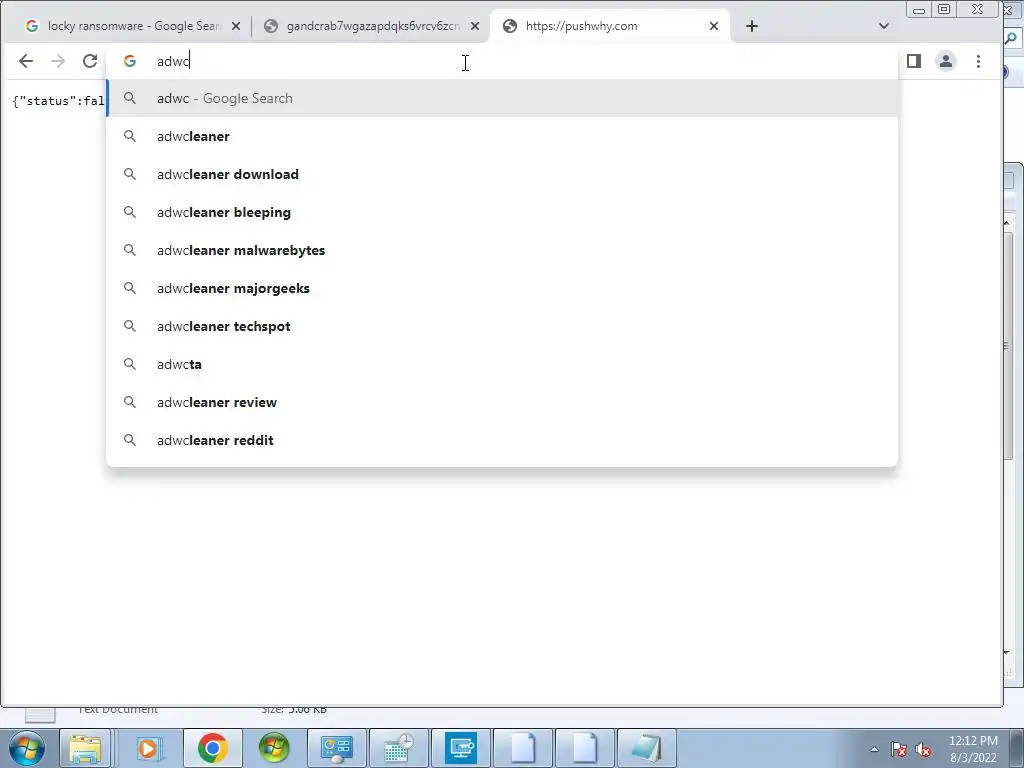Open the notepad taskbar icon
Viewport: 1024px width, 768px height.
click(x=647, y=748)
